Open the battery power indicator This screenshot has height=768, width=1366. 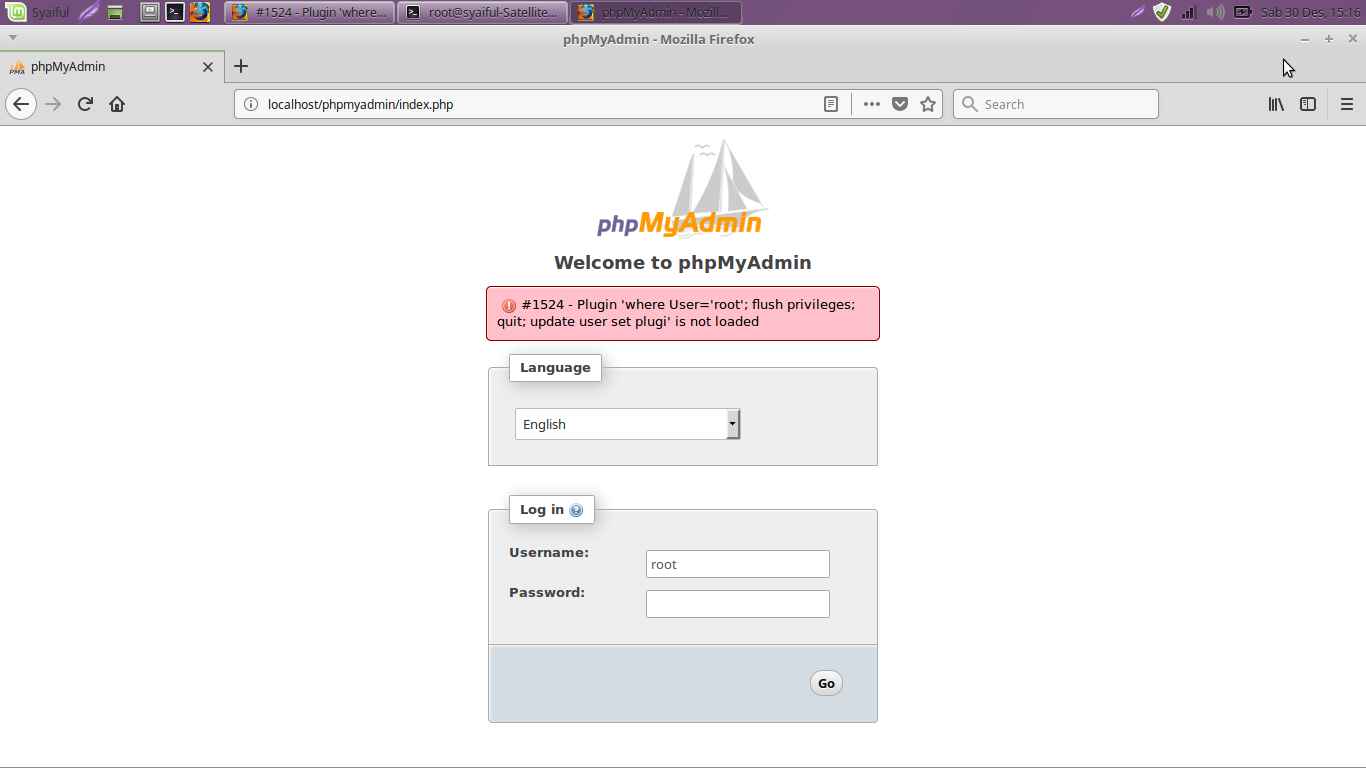coord(1243,12)
